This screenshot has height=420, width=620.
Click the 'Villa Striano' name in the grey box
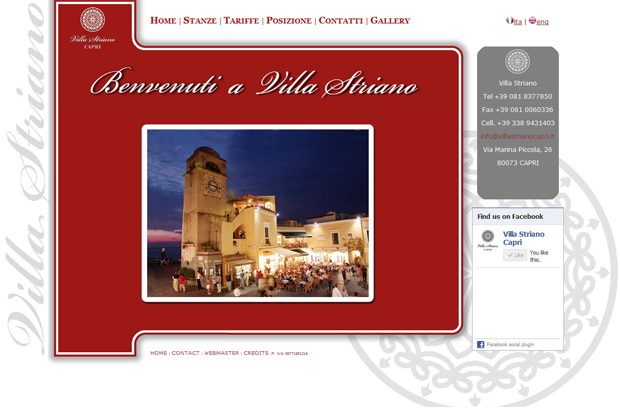click(517, 83)
